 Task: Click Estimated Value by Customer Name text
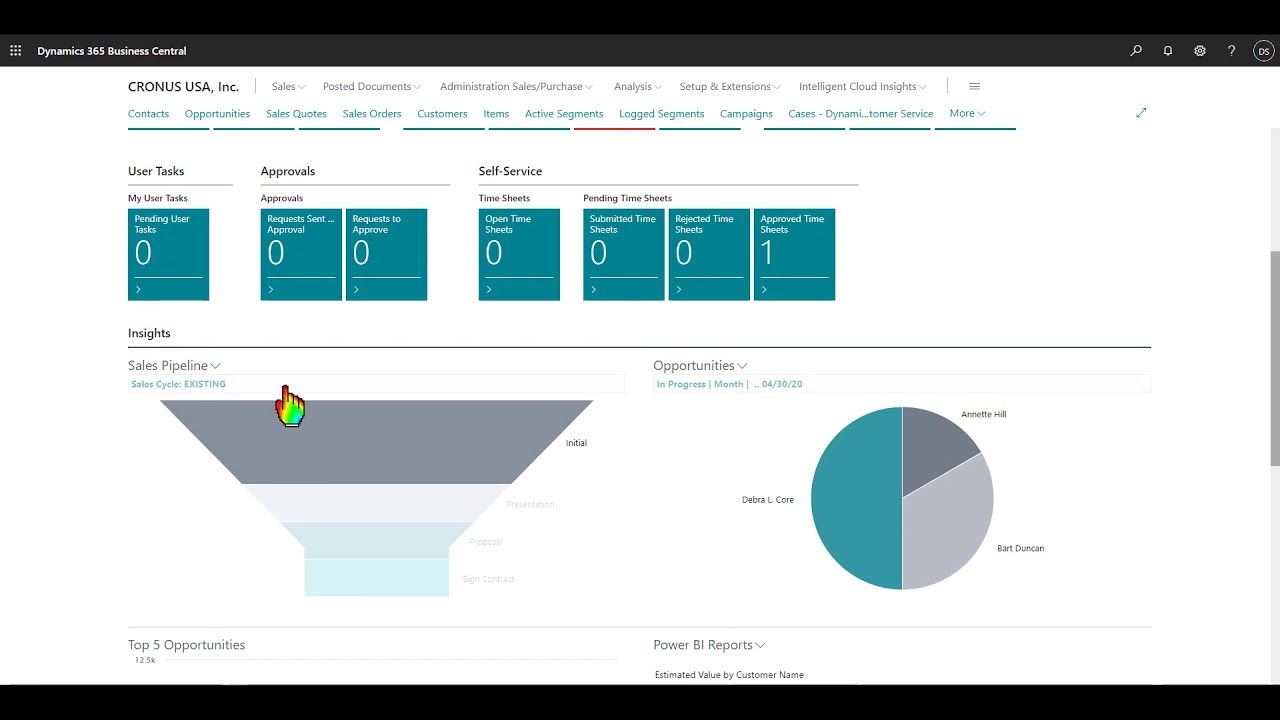pyautogui.click(x=729, y=675)
